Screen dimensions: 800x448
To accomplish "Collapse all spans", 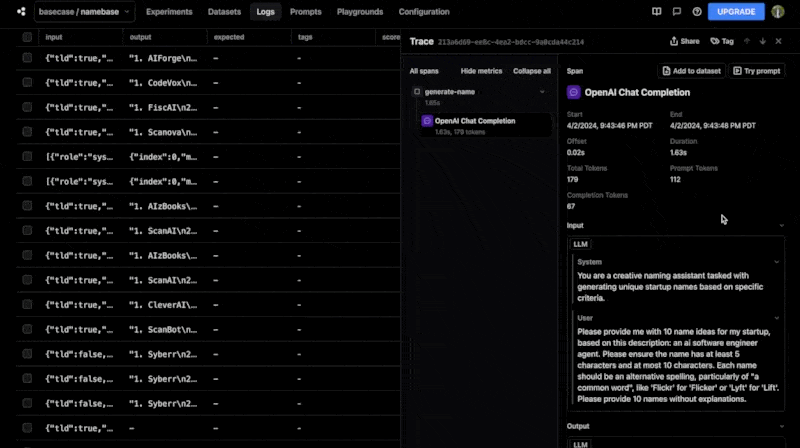I will pos(532,71).
